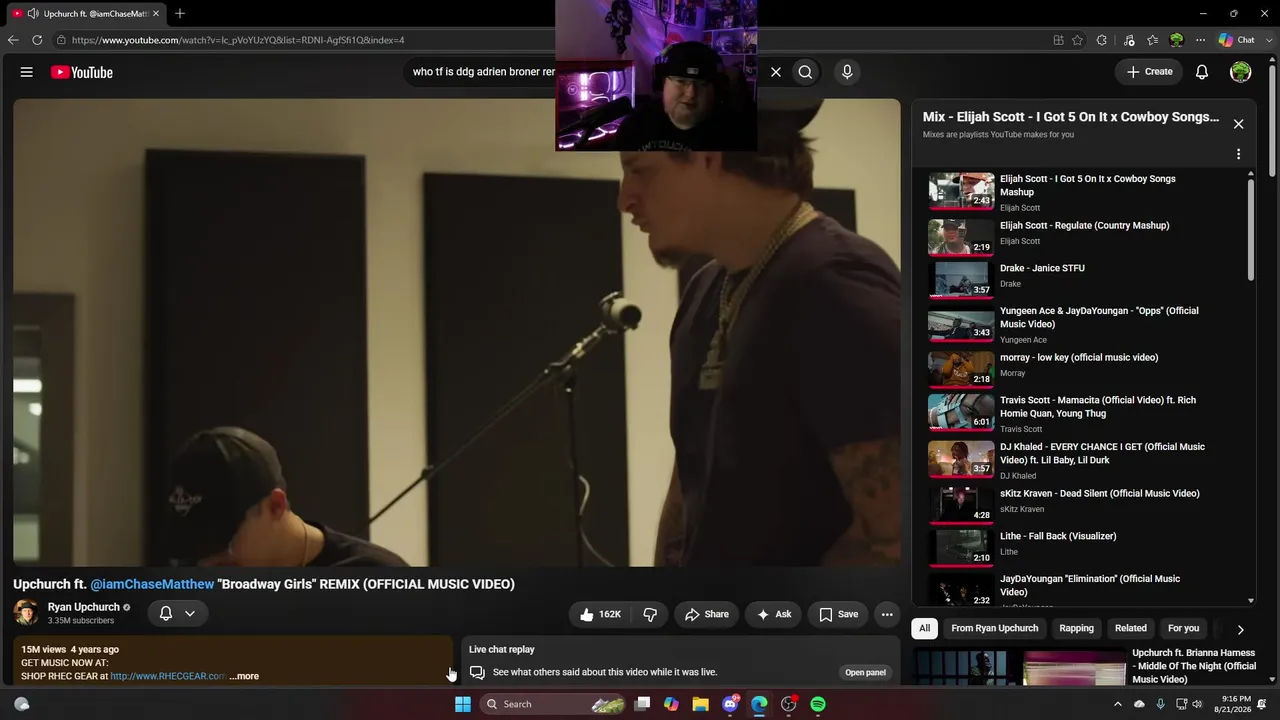
Task: Click the taskbar Search box
Action: (553, 704)
